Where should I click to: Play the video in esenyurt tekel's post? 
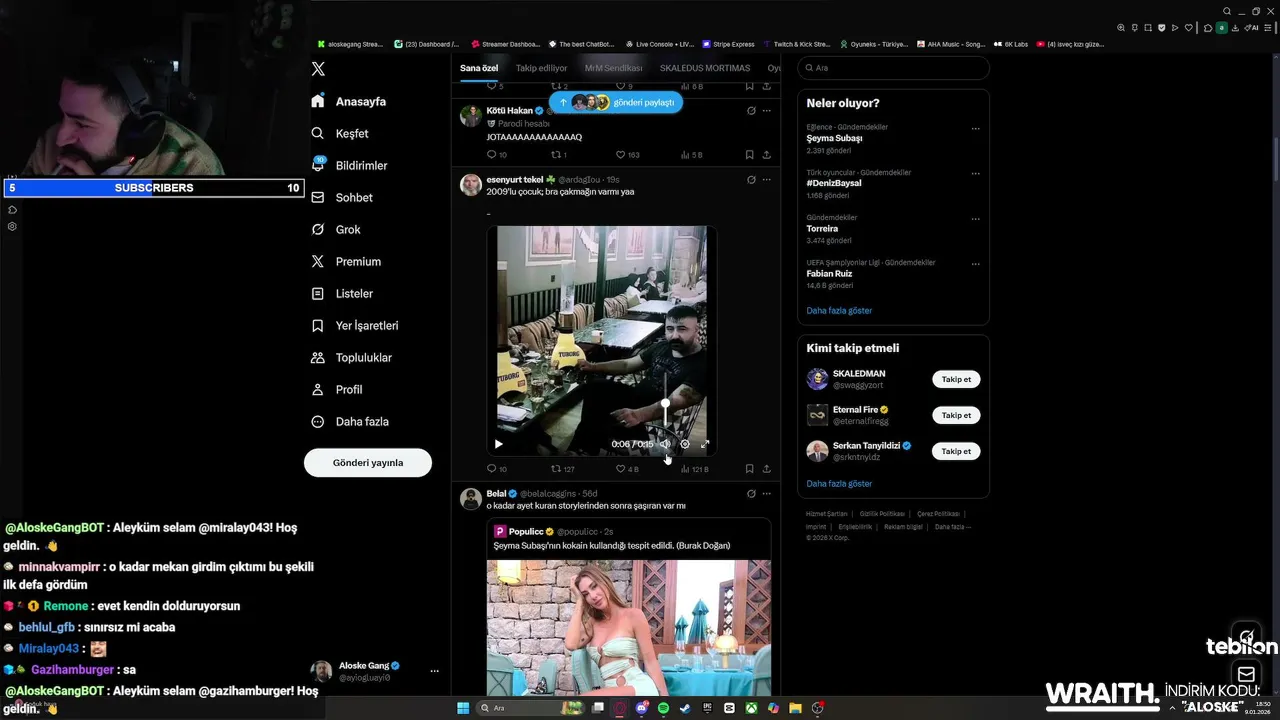(499, 444)
